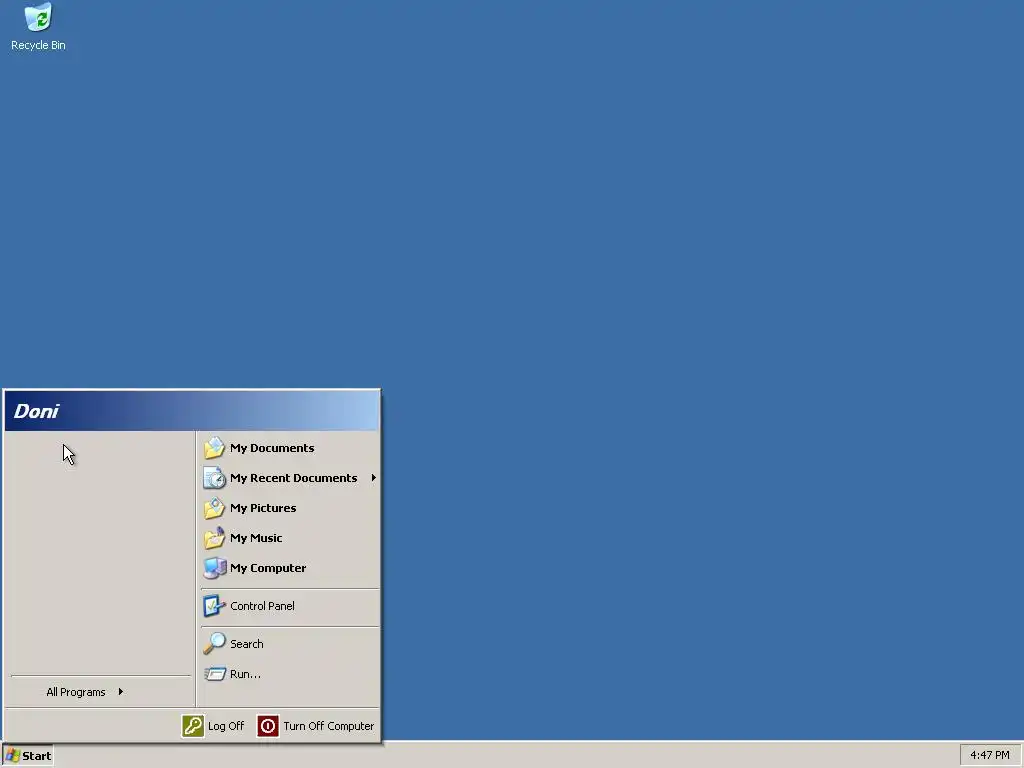Click the Log Off label
Image resolution: width=1024 pixels, height=768 pixels.
[226, 726]
